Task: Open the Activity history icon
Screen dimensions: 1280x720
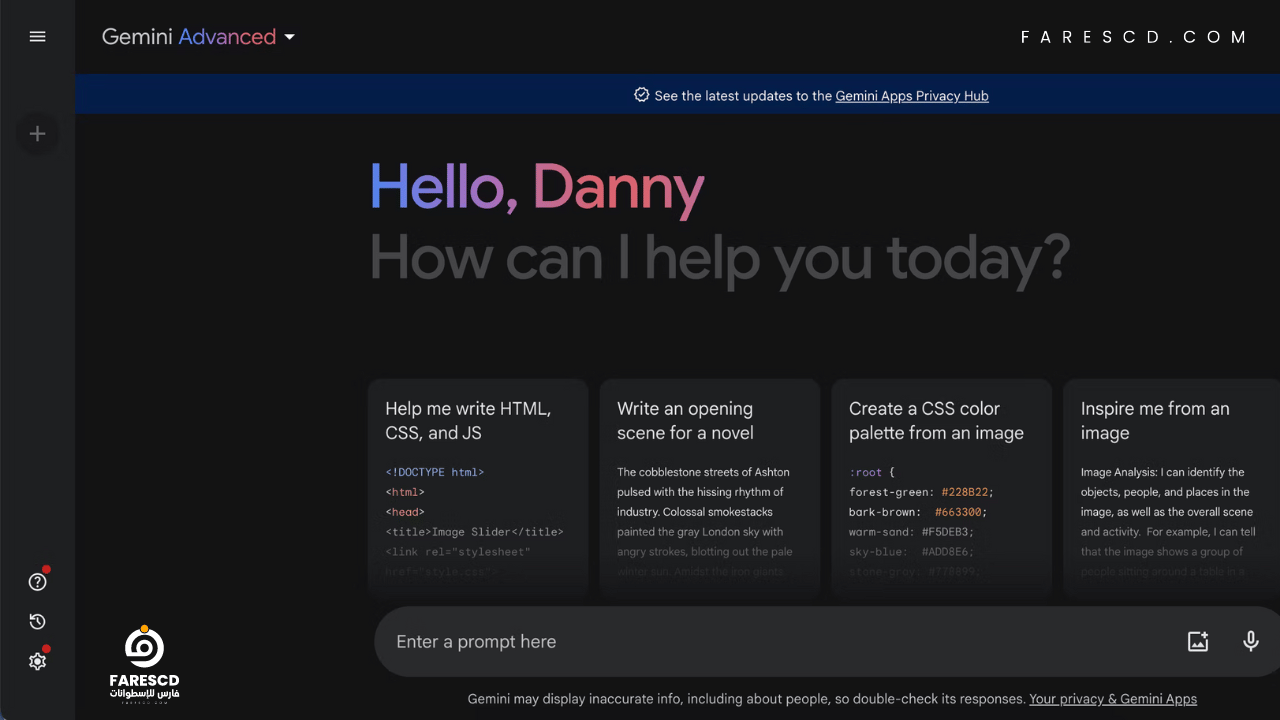Action: pos(37,622)
